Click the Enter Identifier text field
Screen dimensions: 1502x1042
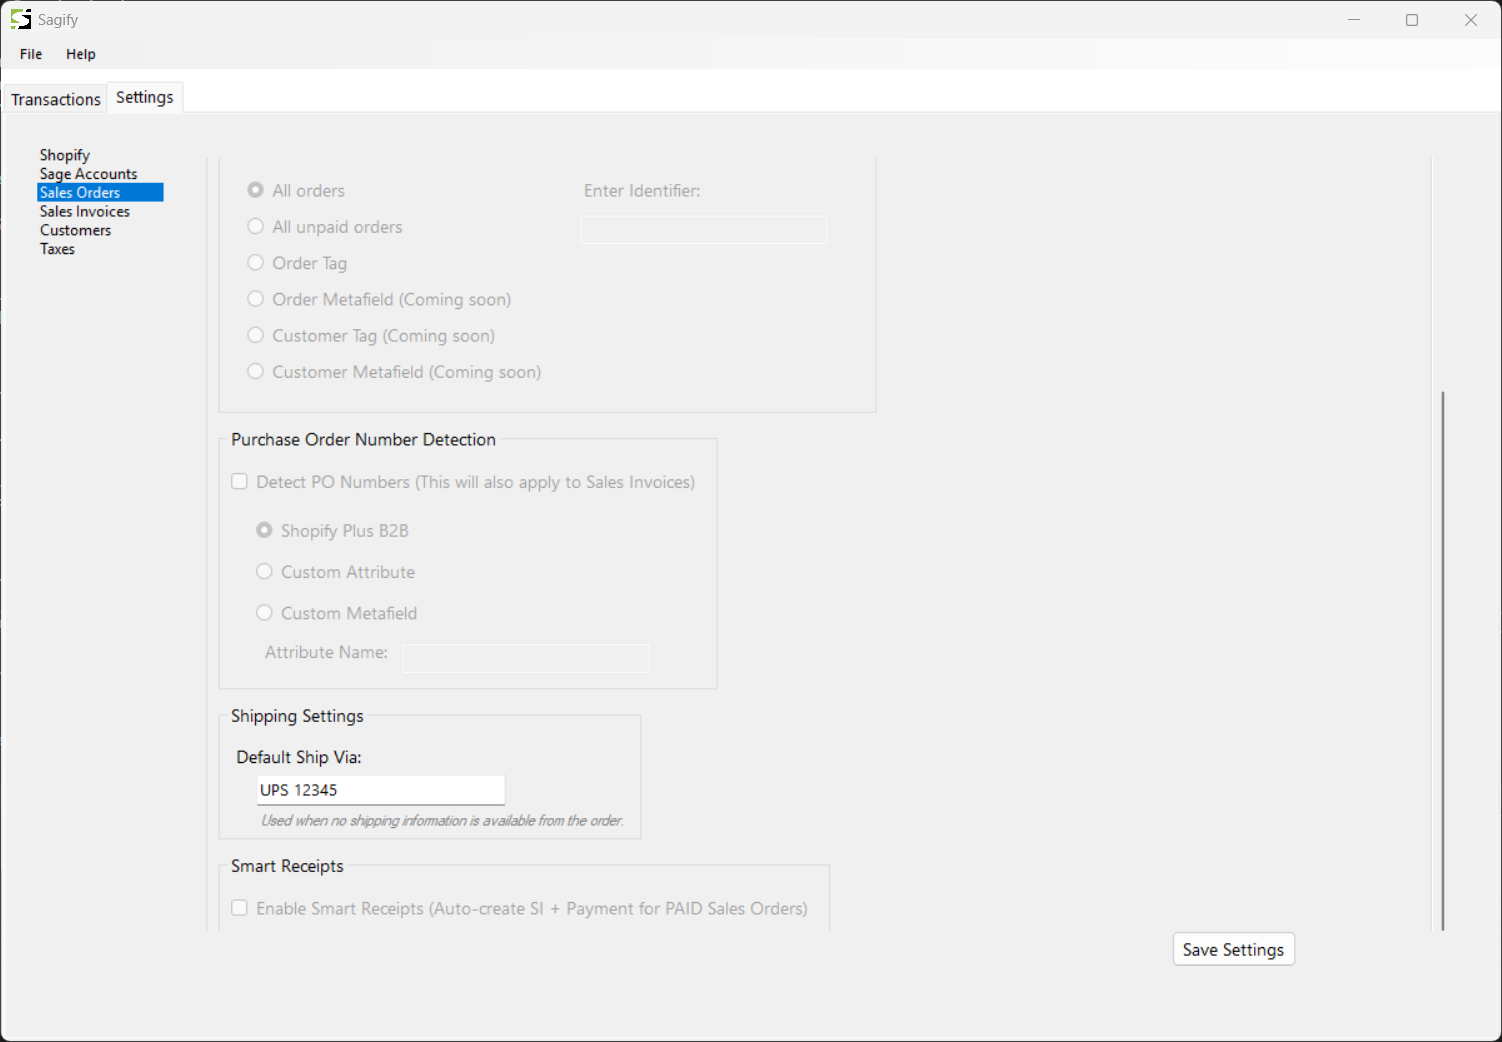704,229
